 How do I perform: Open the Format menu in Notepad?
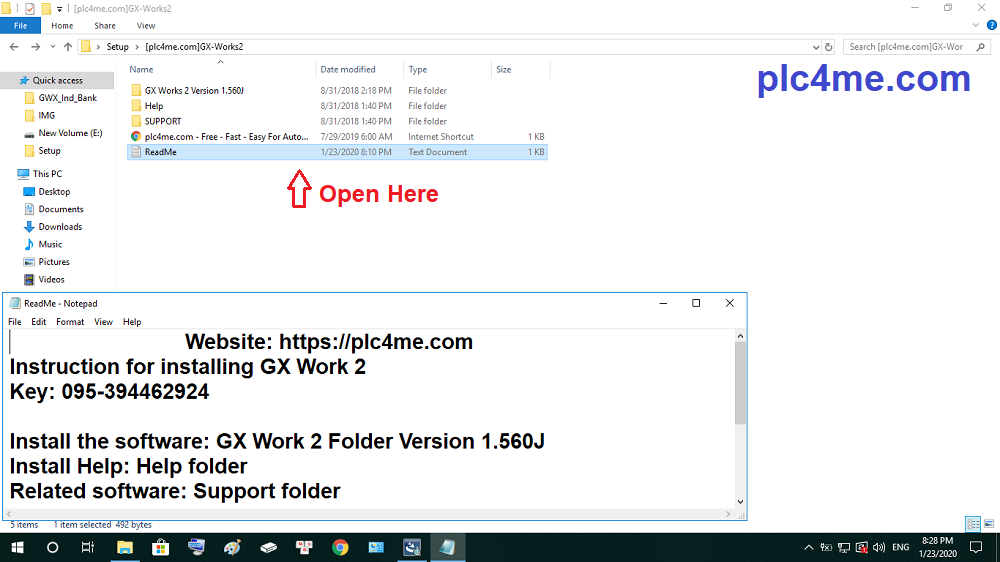click(x=70, y=322)
